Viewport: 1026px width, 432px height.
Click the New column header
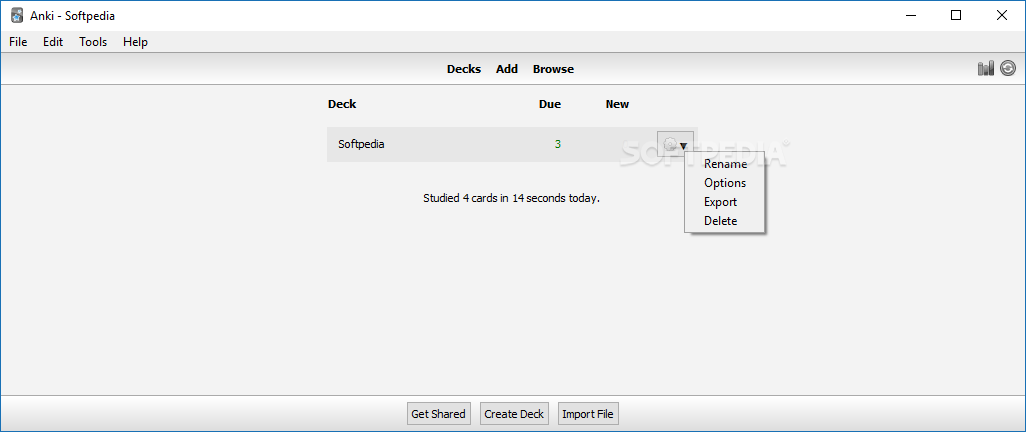617,104
